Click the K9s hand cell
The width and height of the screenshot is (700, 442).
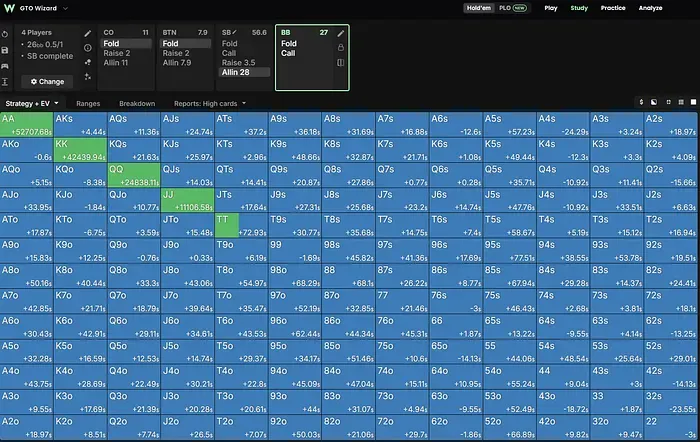pyautogui.click(x=295, y=150)
